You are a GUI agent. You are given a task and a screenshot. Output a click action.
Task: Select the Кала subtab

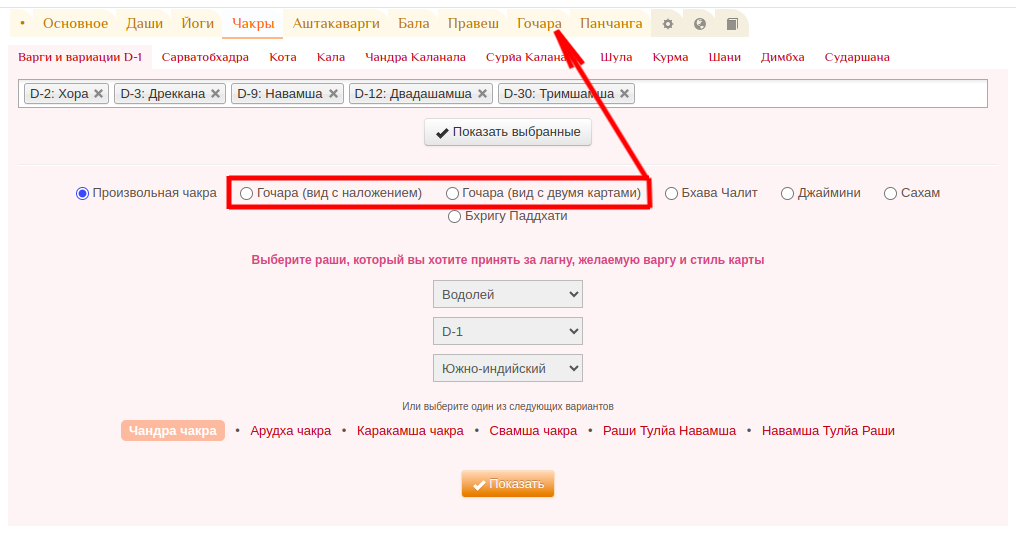coord(331,57)
